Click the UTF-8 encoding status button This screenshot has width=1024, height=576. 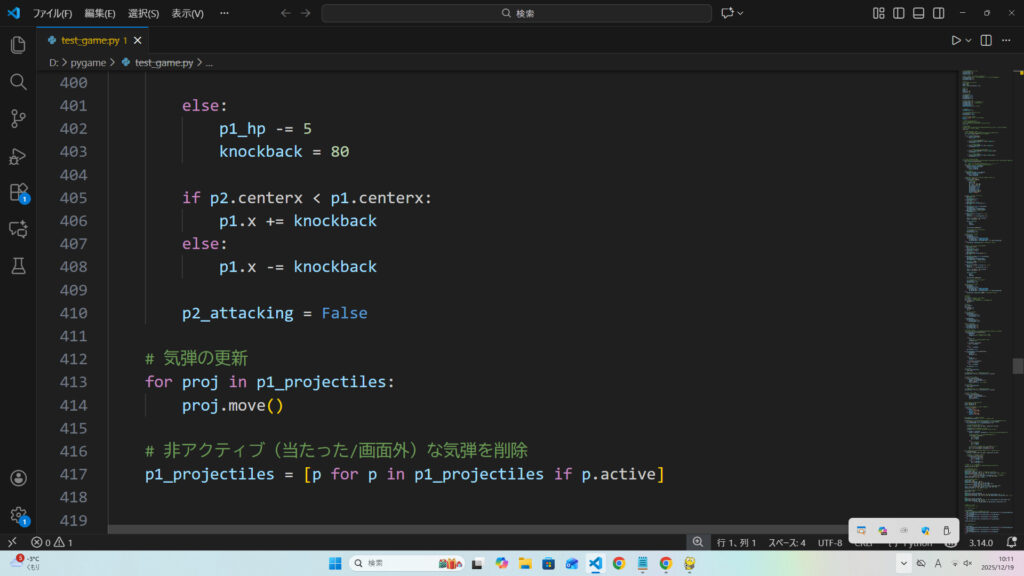(830, 542)
